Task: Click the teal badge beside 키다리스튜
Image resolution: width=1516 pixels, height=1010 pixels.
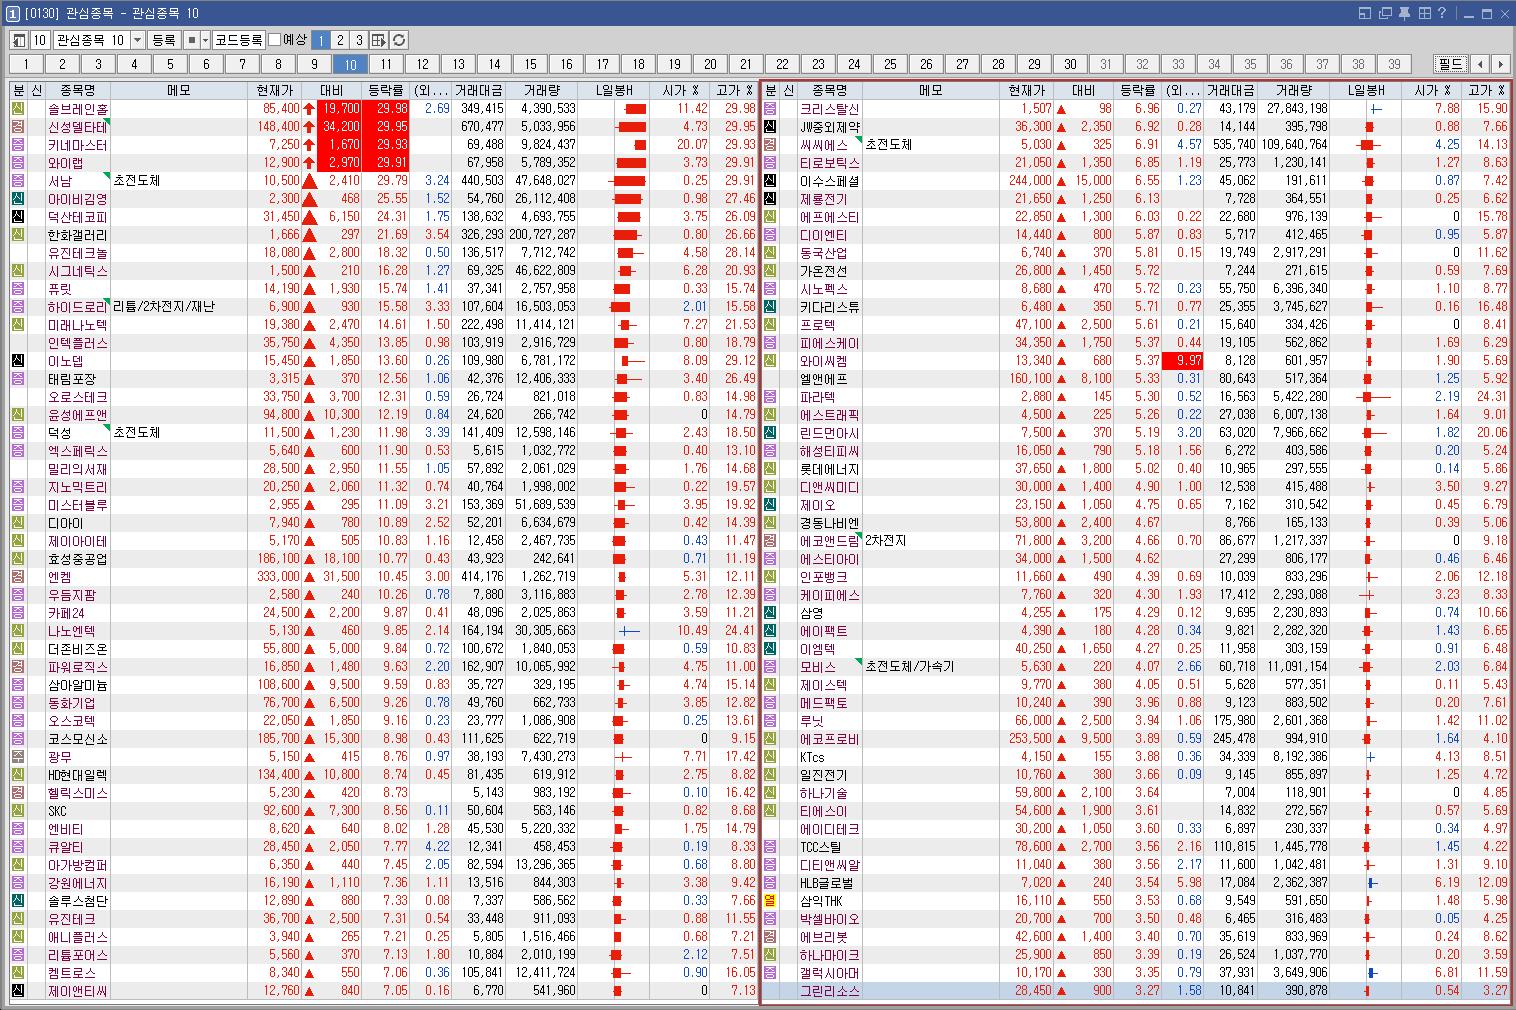Action: pyautogui.click(x=770, y=307)
